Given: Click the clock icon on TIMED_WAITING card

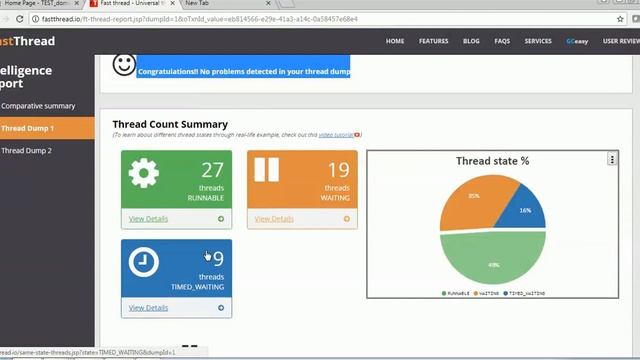Looking at the screenshot, I should click(x=144, y=262).
